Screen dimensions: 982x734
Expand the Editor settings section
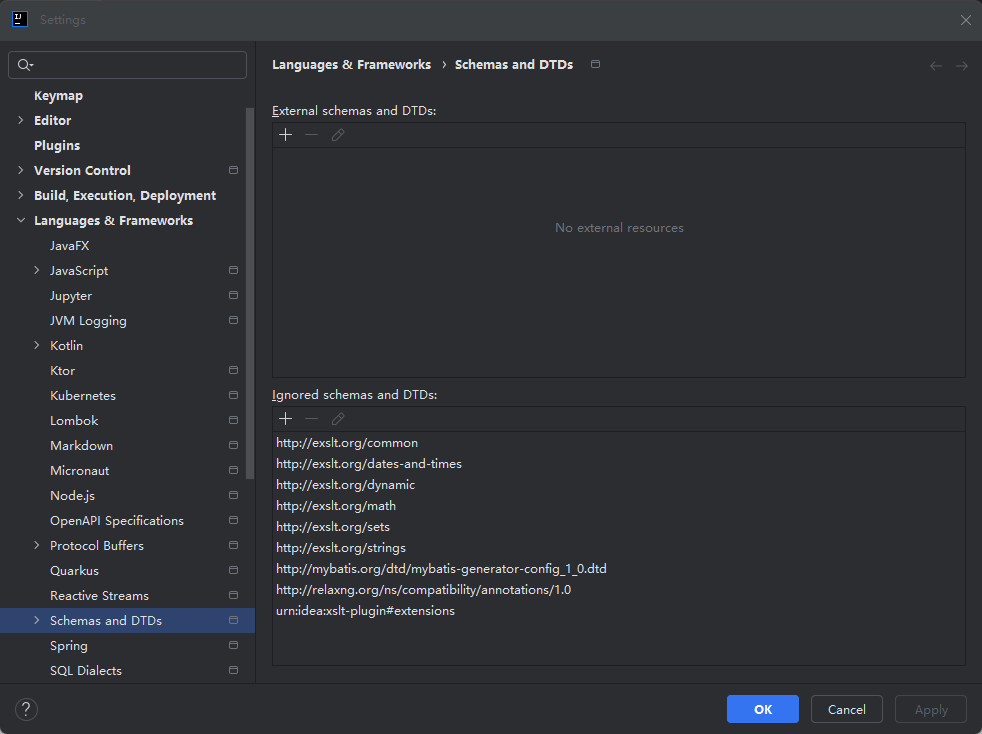20,121
